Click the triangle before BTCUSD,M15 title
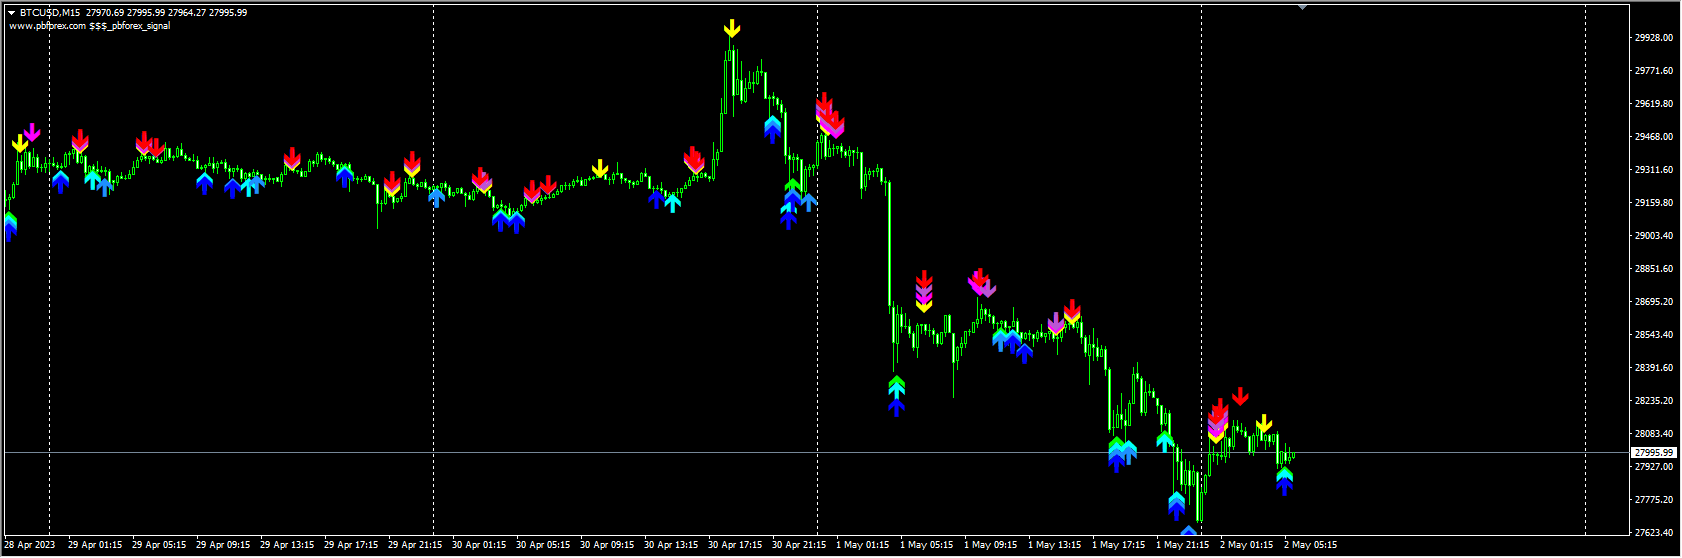This screenshot has height=558, width=1682. [x=11, y=13]
